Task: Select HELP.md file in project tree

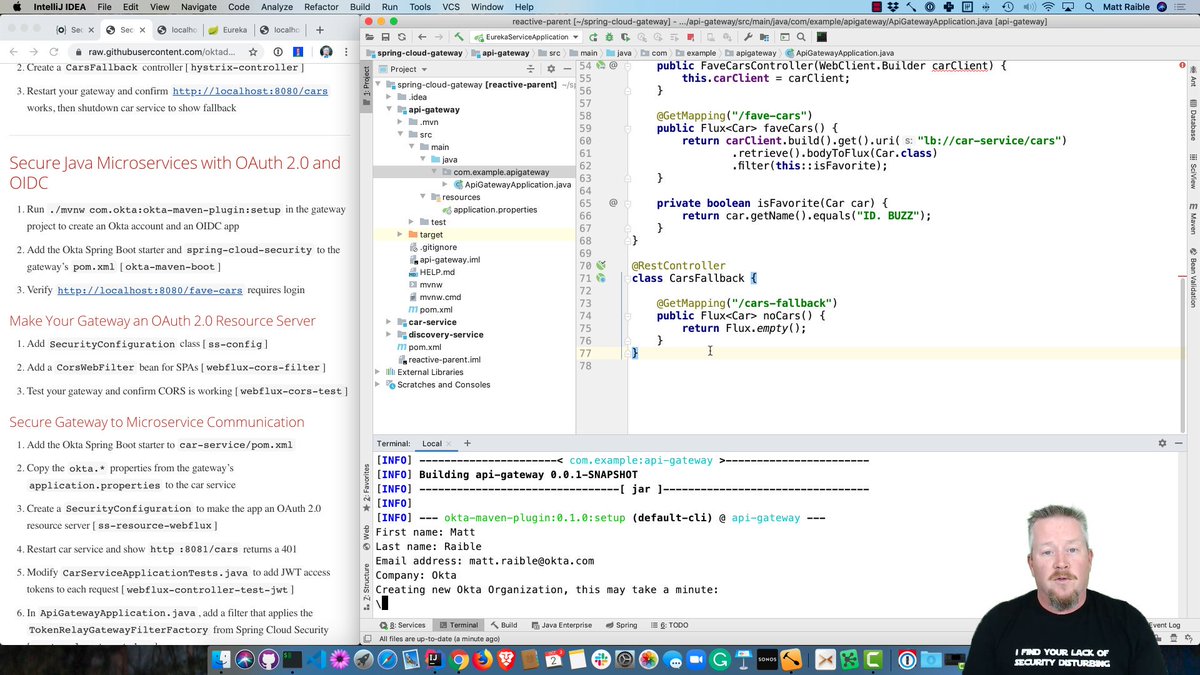Action: pyautogui.click(x=430, y=272)
